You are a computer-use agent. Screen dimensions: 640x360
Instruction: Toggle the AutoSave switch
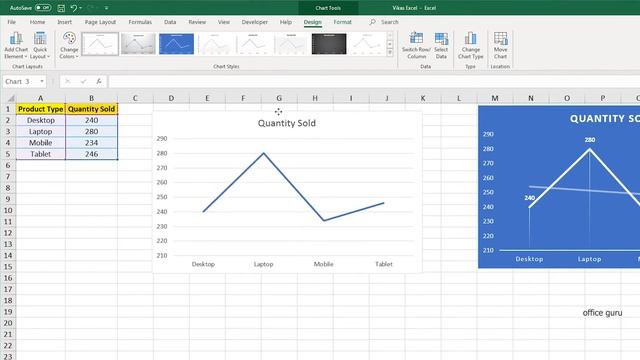tap(43, 8)
